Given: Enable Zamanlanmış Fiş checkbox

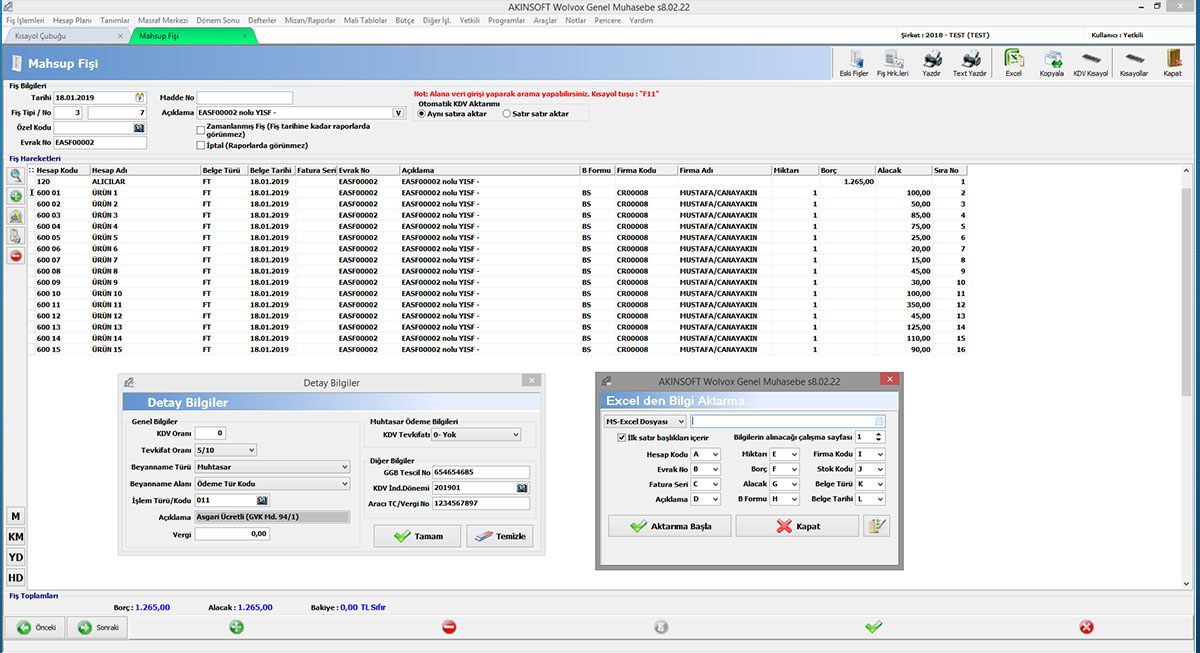Looking at the screenshot, I should click(x=201, y=128).
